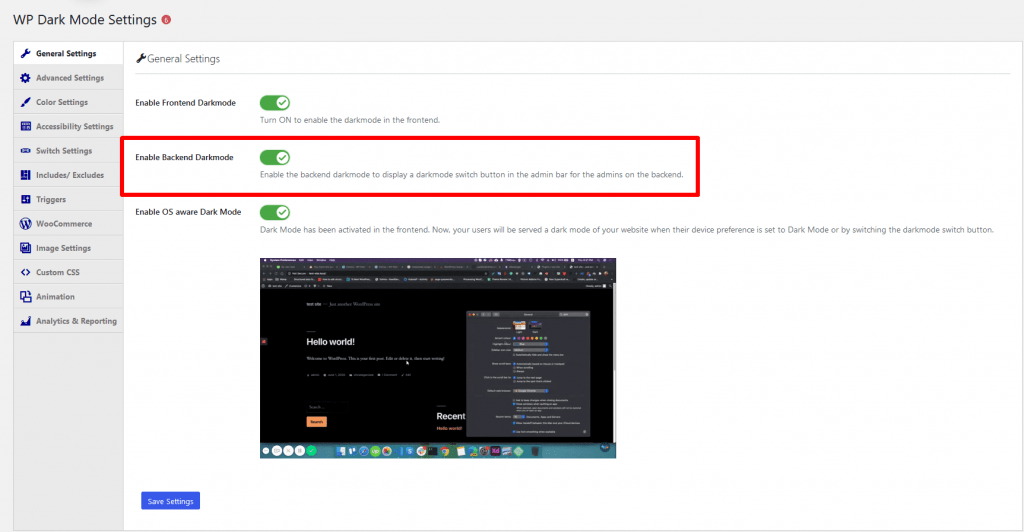Open the Triggers tab
Screen dimensions: 1024x532
point(68,199)
